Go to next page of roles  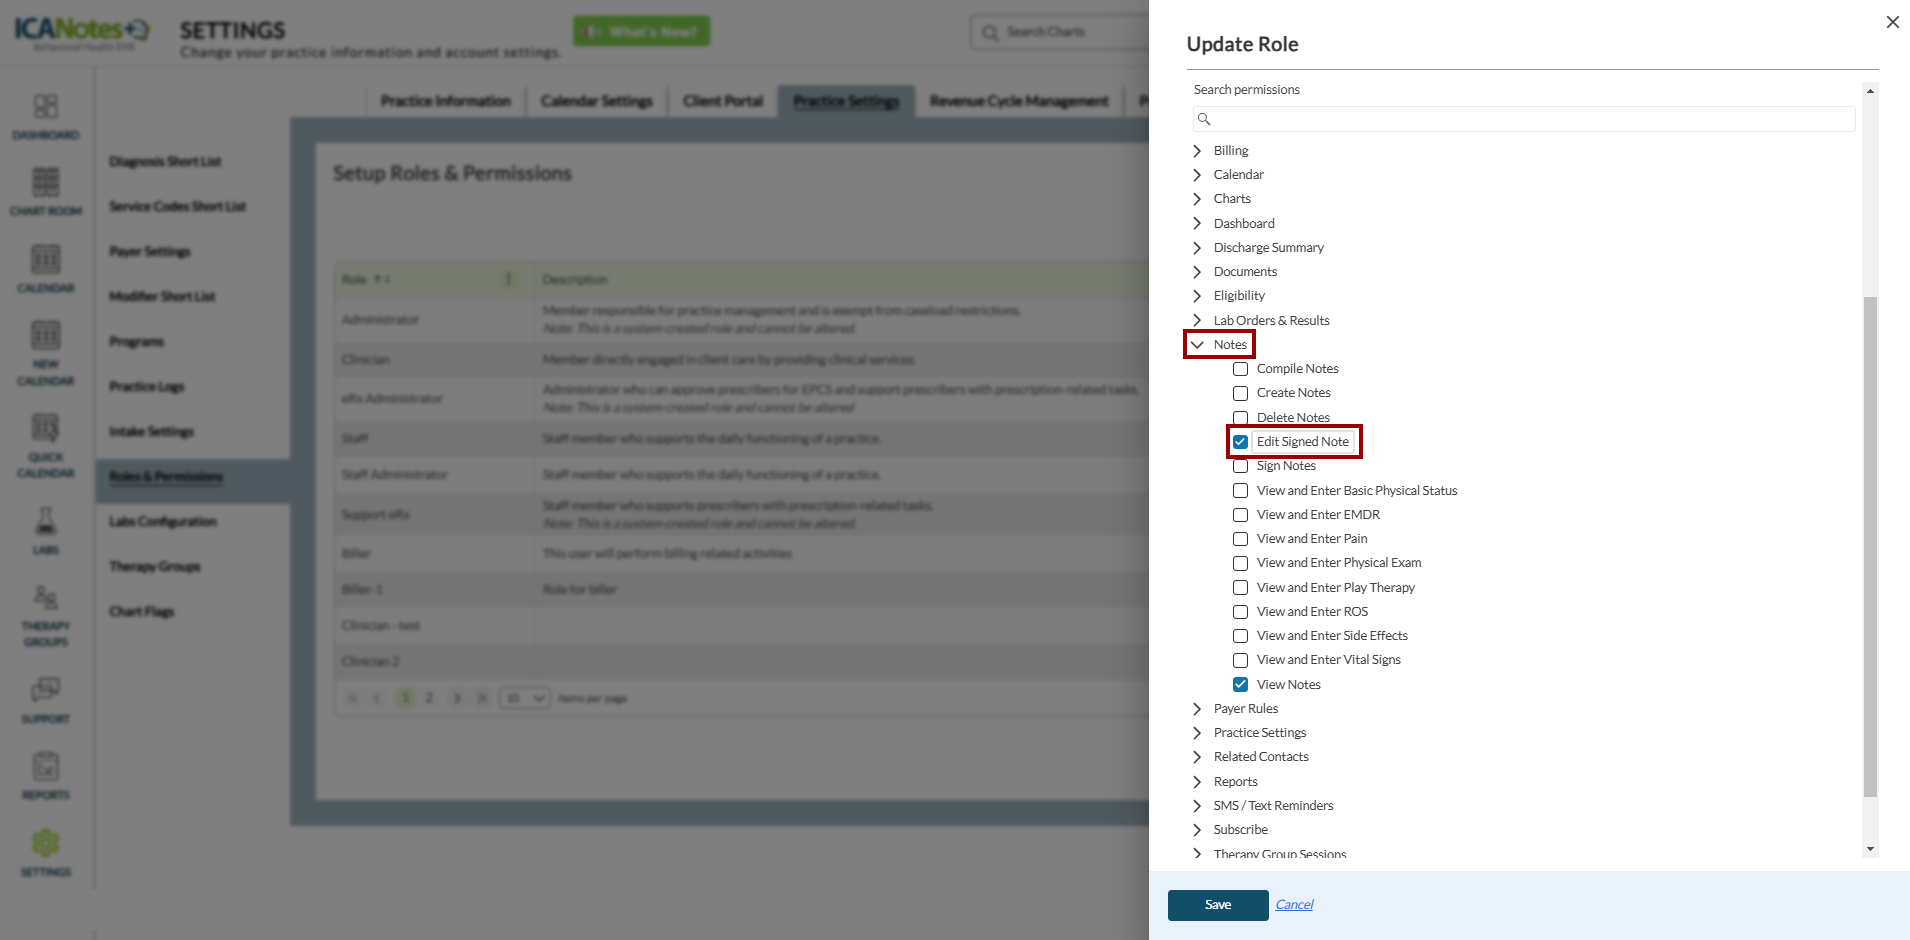pos(456,698)
